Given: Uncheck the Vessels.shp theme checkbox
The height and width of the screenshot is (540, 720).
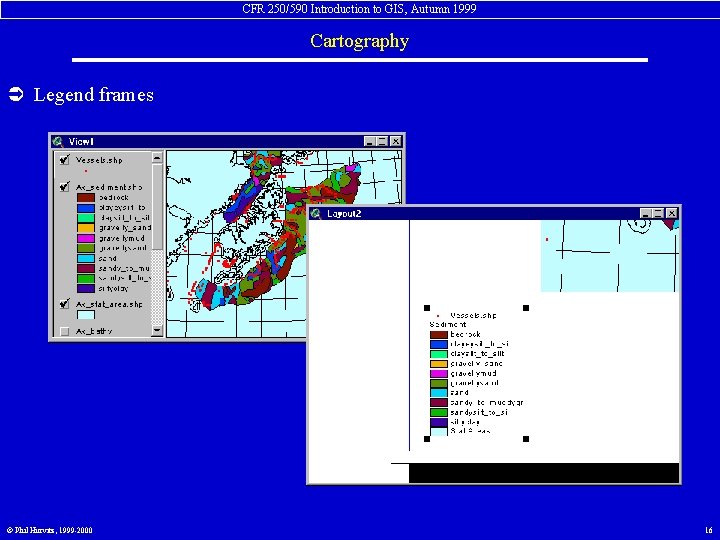Looking at the screenshot, I should click(x=64, y=160).
